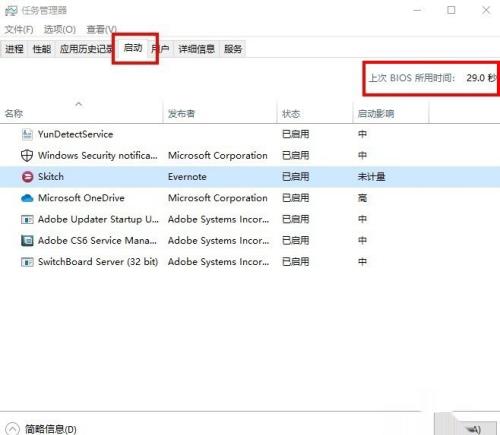500x435 pixels.
Task: Switch to the 应用历史记录 tab
Action: (86, 49)
